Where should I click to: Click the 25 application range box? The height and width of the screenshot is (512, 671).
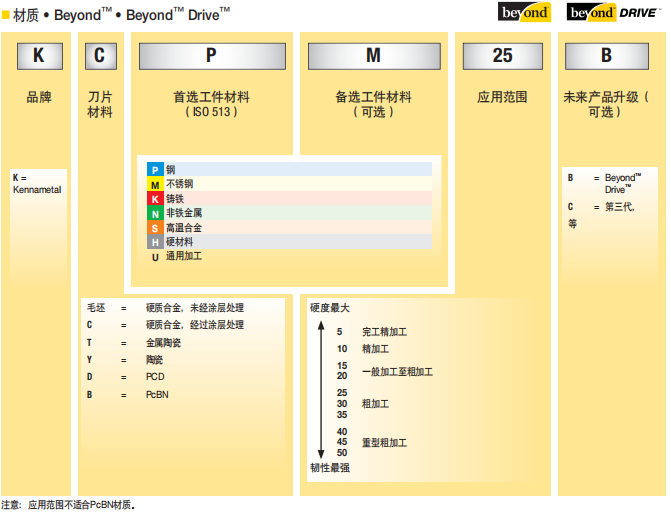(x=502, y=56)
